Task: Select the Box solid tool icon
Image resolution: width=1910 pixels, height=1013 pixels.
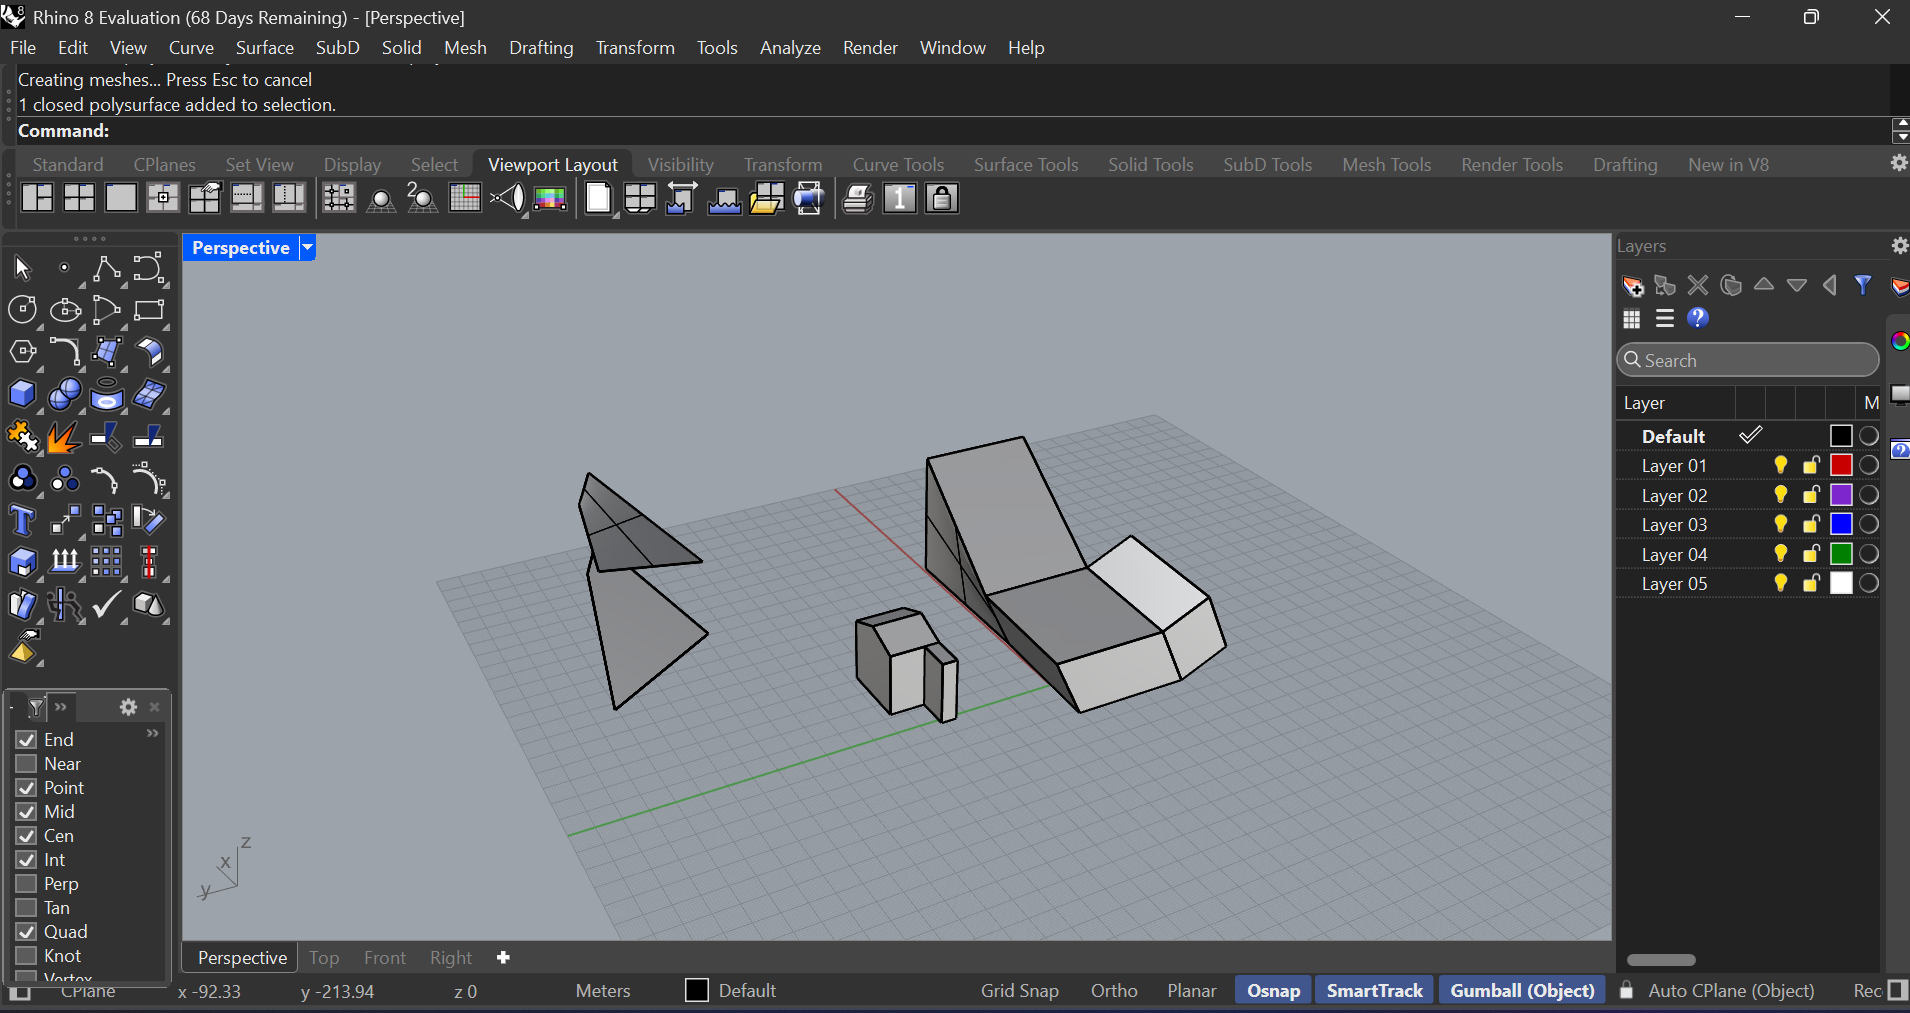Action: (x=22, y=395)
